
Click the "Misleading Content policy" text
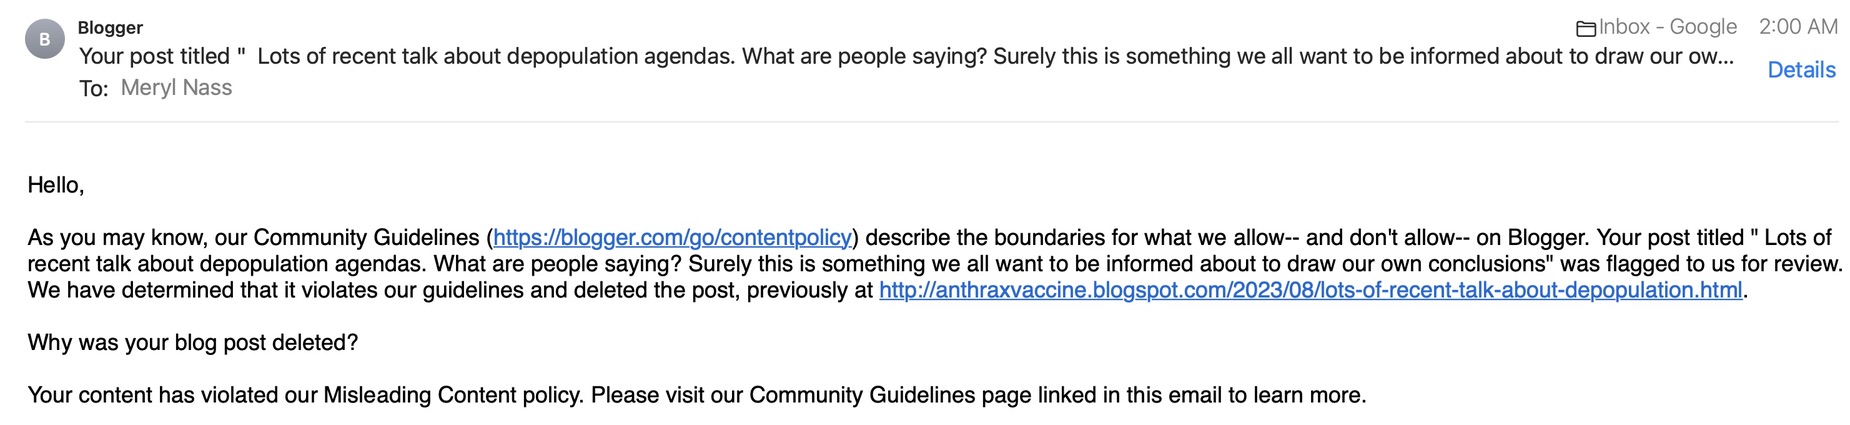[x=452, y=395]
